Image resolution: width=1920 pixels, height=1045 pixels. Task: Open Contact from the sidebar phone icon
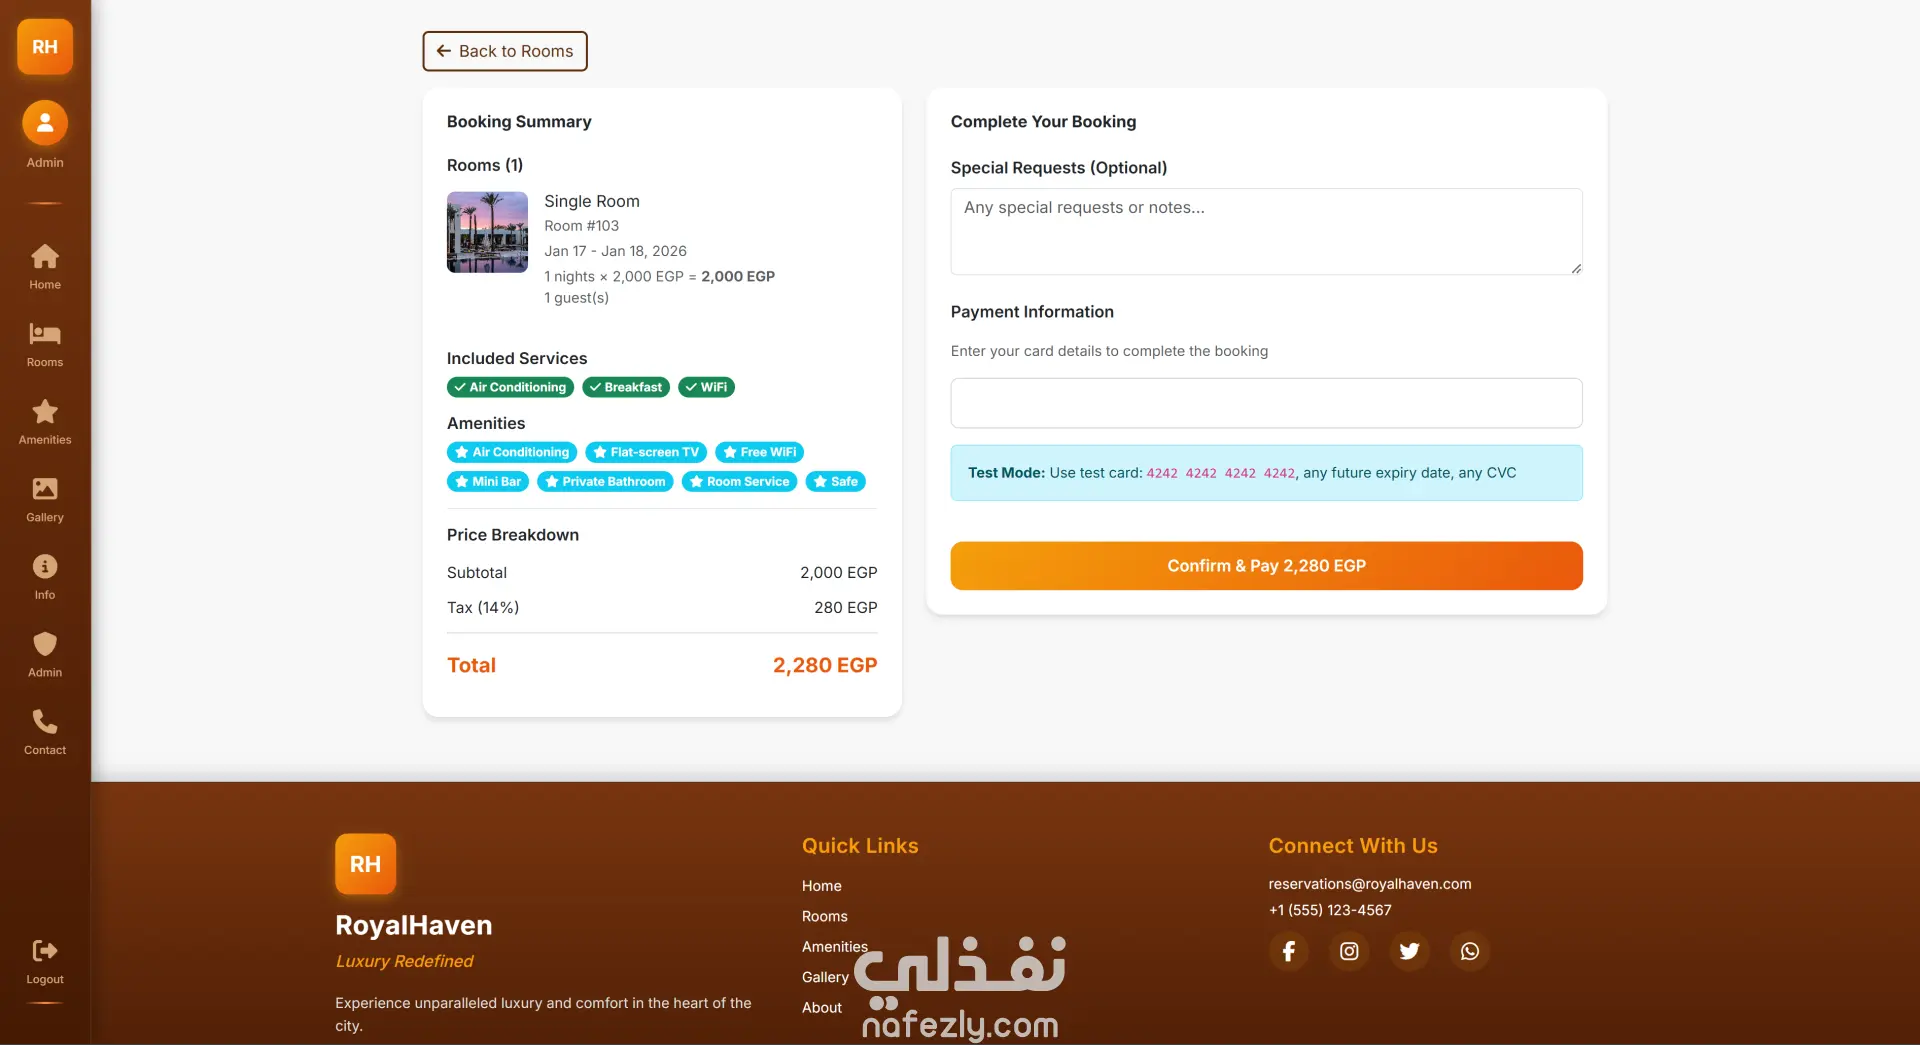pyautogui.click(x=45, y=722)
